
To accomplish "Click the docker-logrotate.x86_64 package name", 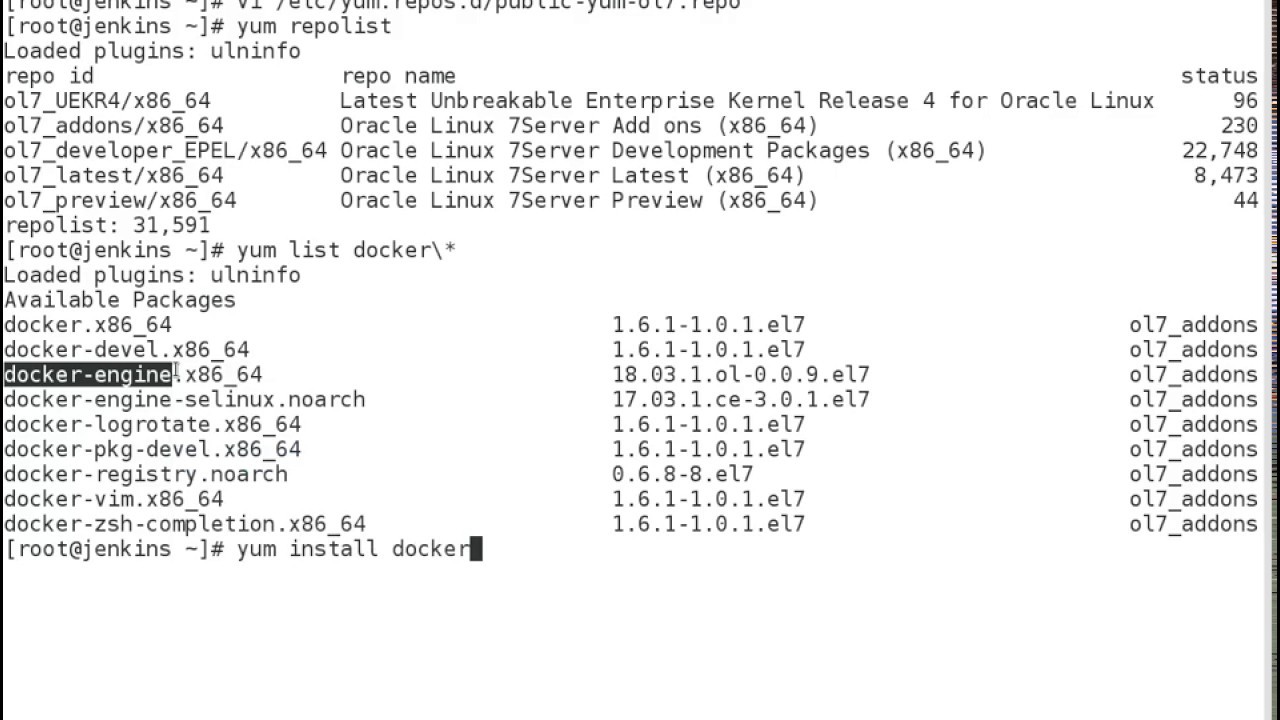I will click(x=153, y=425).
